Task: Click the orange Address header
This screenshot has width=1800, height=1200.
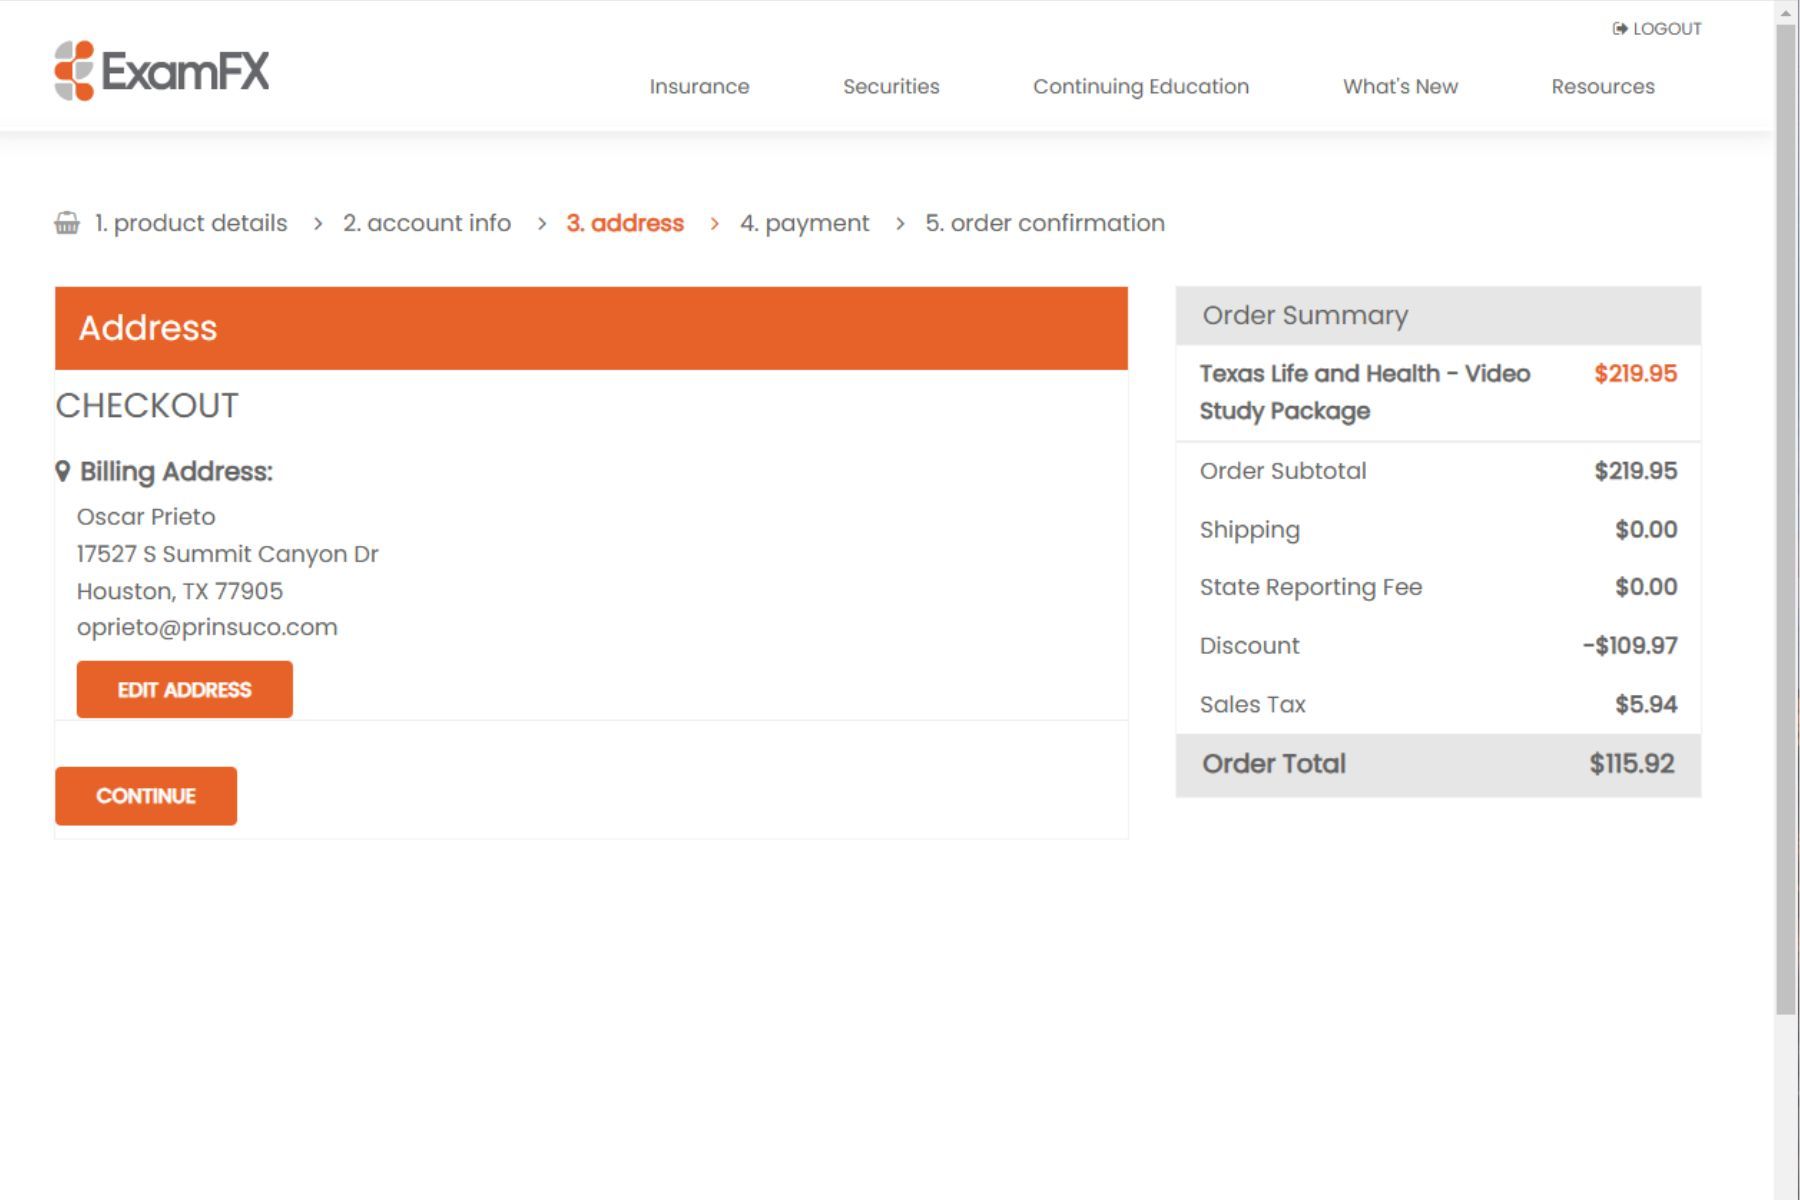Action: click(591, 328)
